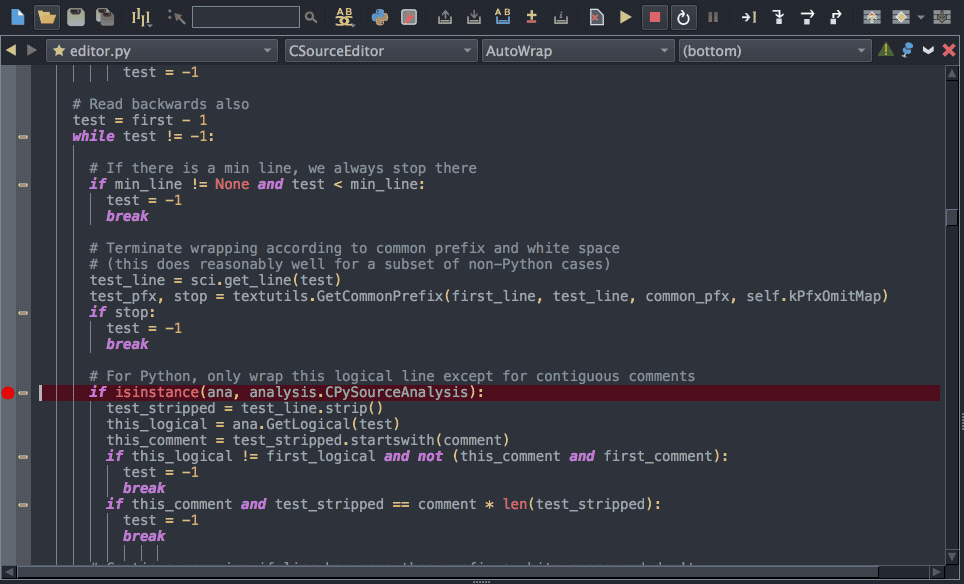Save all files with the double-disk icon

(105, 17)
